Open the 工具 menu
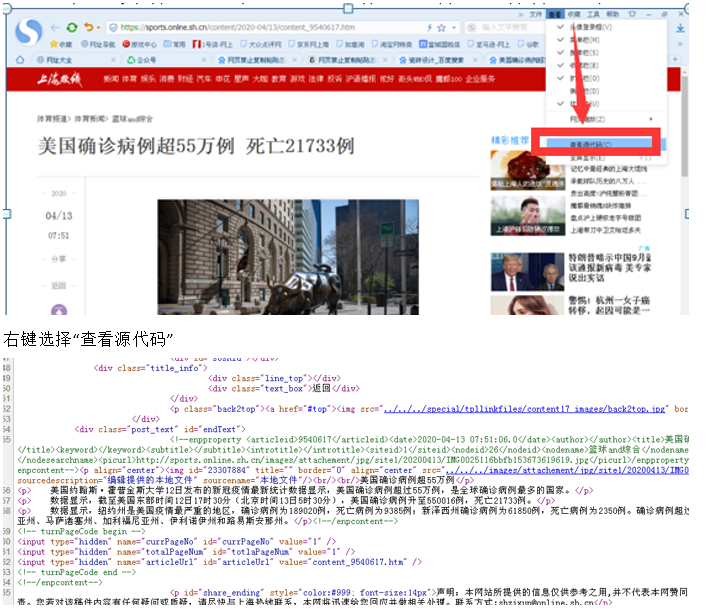This screenshot has height=609, width=721. 593,15
